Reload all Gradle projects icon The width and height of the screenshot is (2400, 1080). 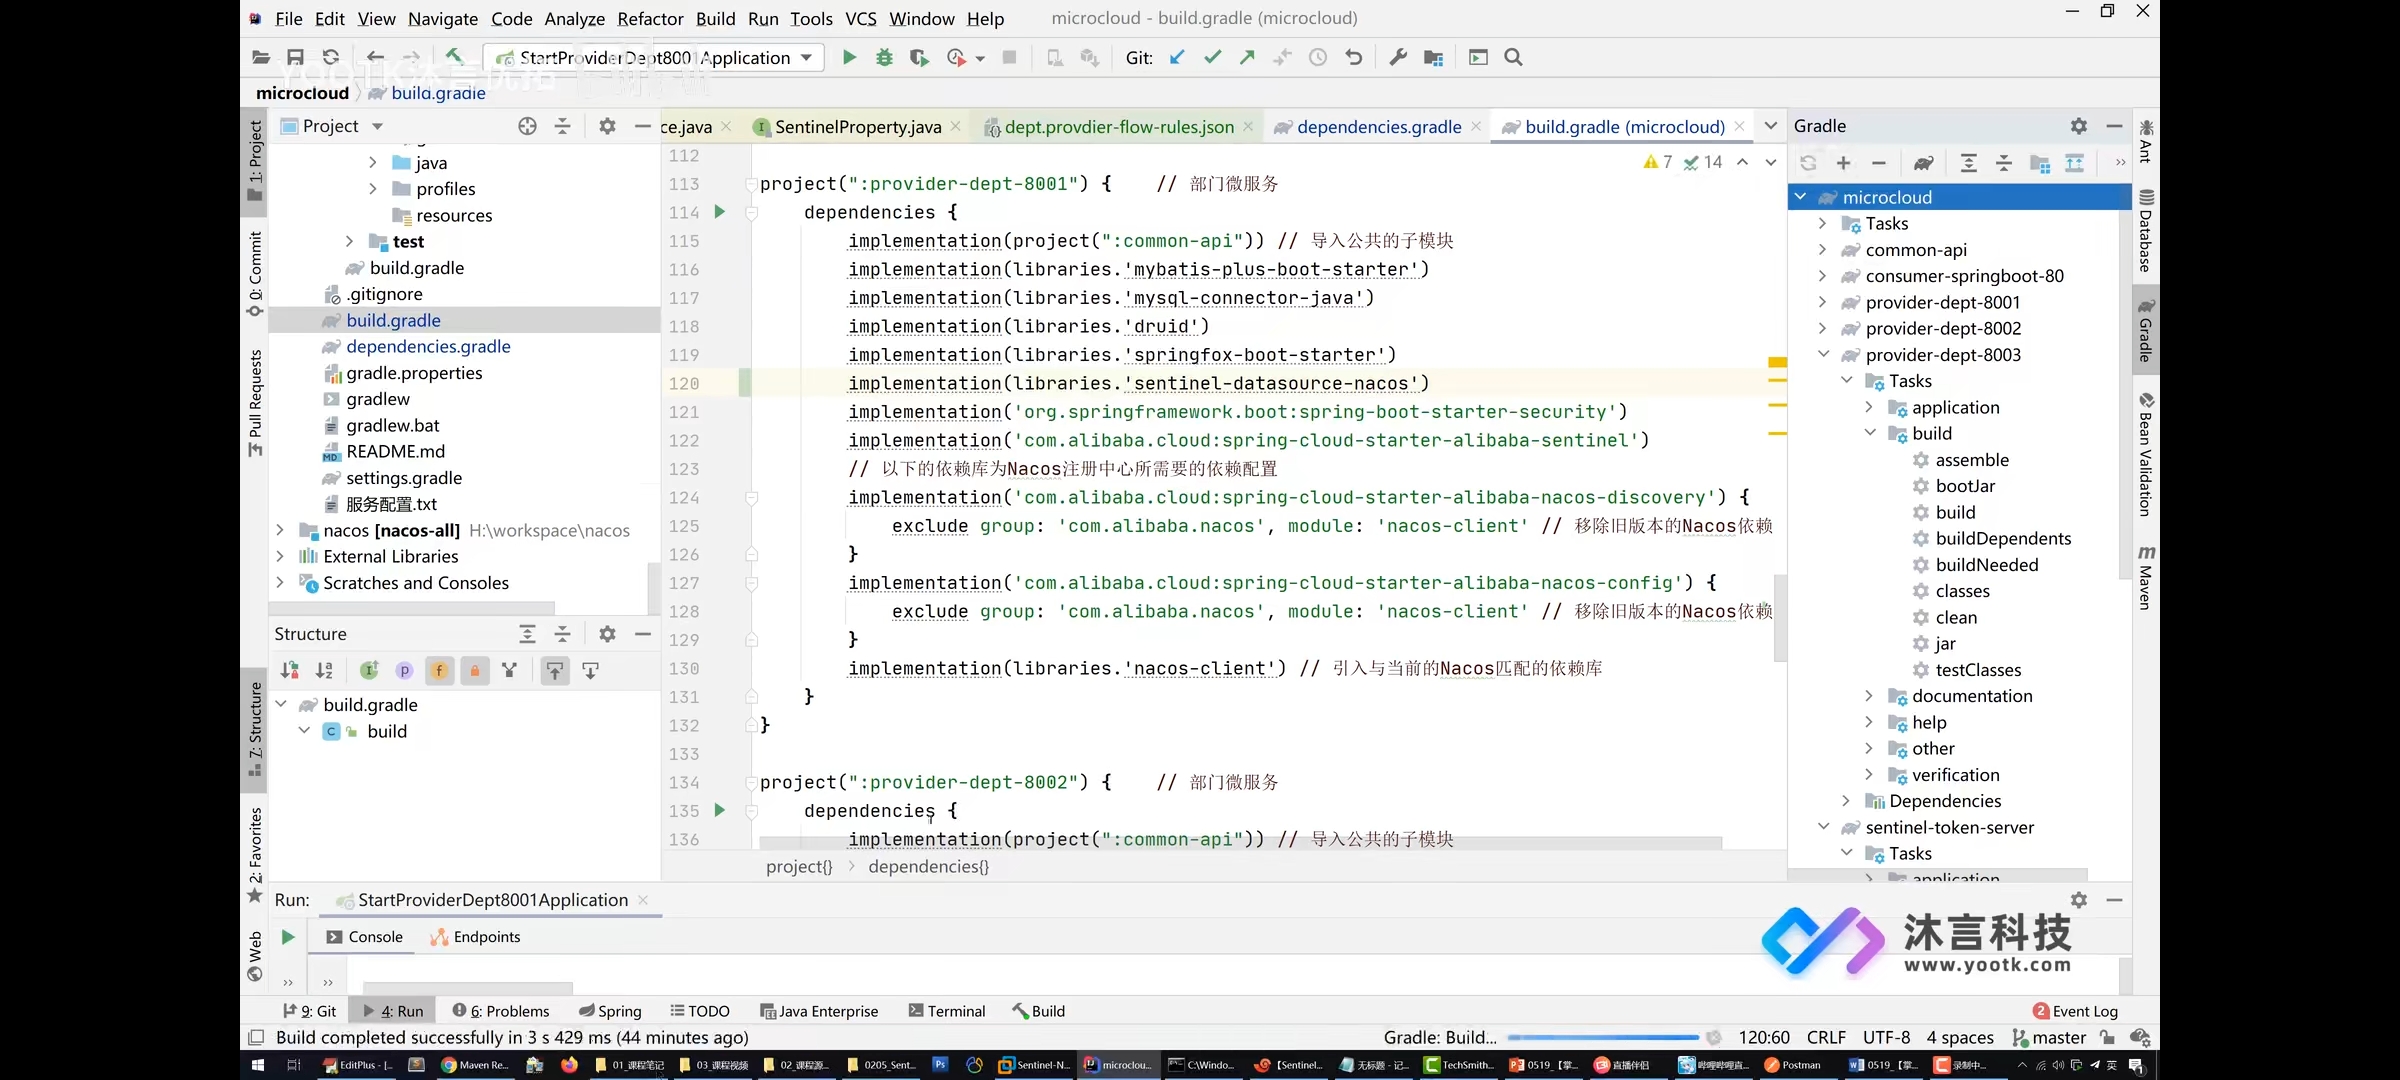pyautogui.click(x=1808, y=163)
